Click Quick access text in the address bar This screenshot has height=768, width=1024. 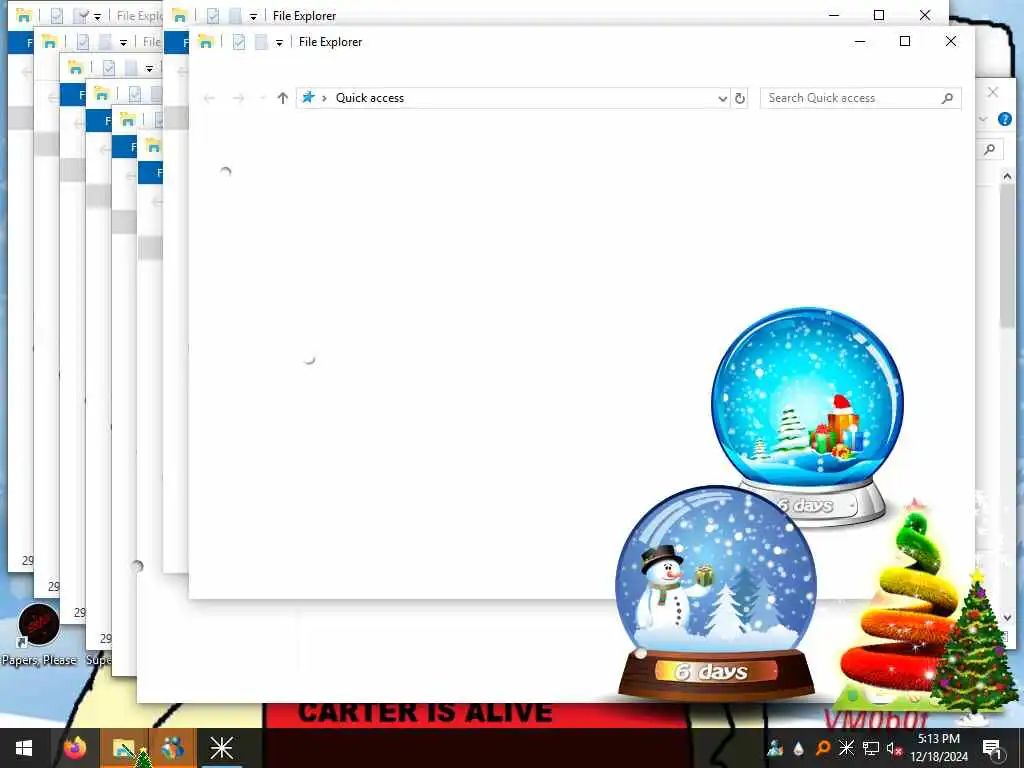[370, 98]
